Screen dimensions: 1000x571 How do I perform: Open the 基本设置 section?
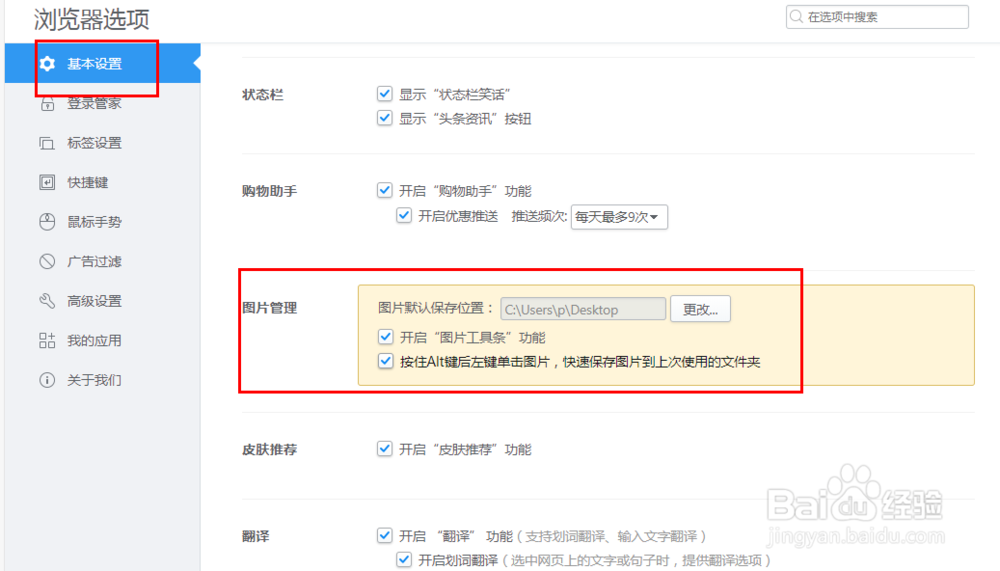coord(103,64)
